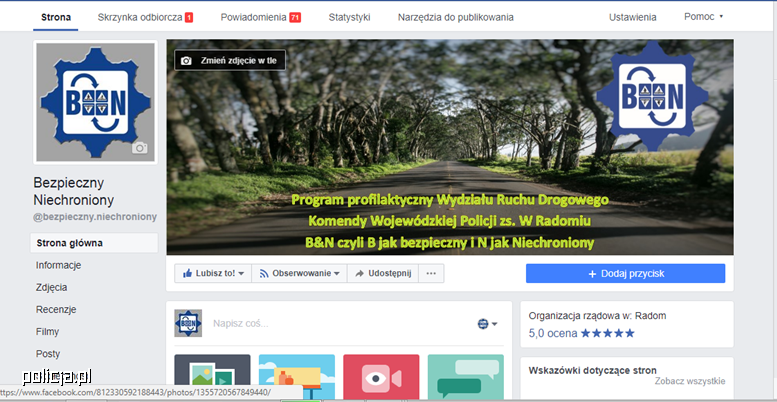Open the Lubisz to! dropdown
Viewport: 777px width, 402px height.
(x=211, y=273)
